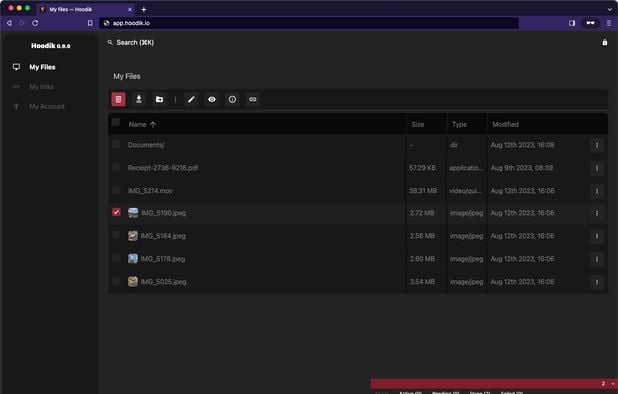Viewport: 618px width, 394px height.
Task: Open a new browser tab
Action: point(143,9)
